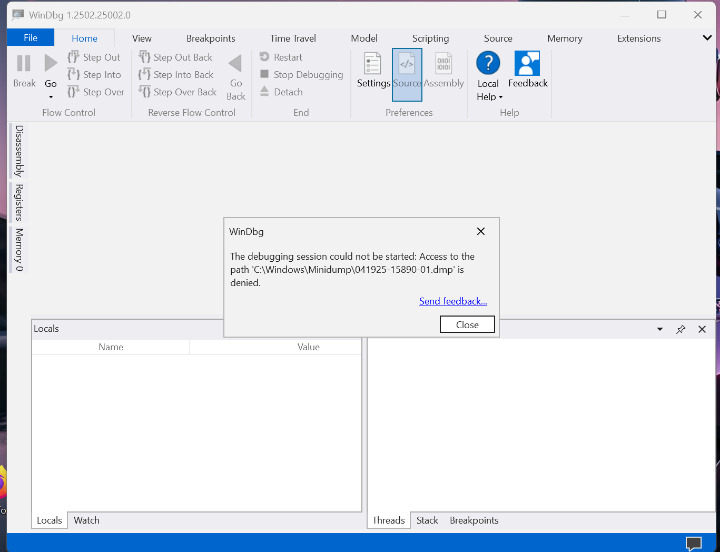Click the status bar feedback chat icon
This screenshot has height=552, width=720.
(694, 543)
